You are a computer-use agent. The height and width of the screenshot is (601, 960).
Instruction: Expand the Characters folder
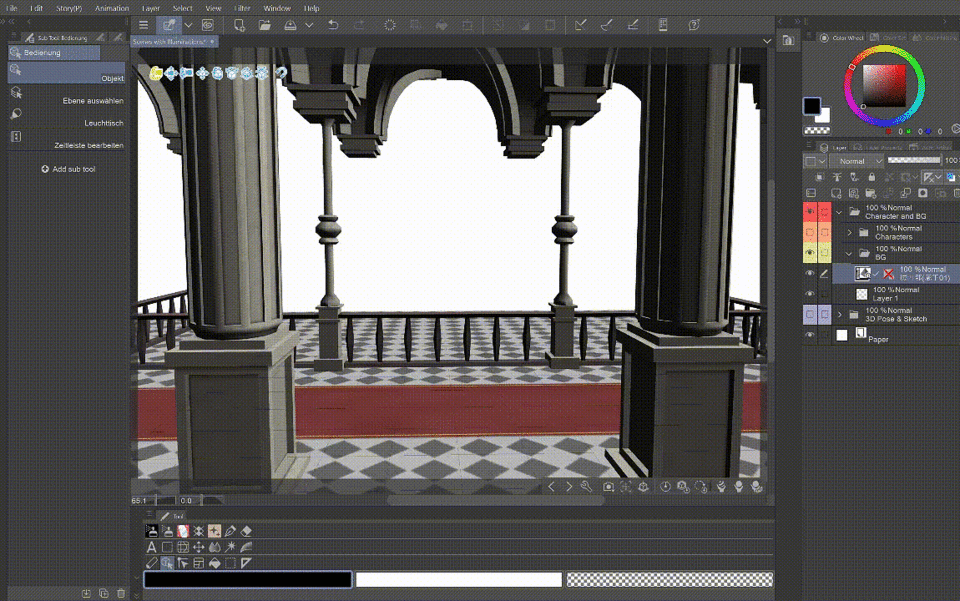click(x=849, y=233)
